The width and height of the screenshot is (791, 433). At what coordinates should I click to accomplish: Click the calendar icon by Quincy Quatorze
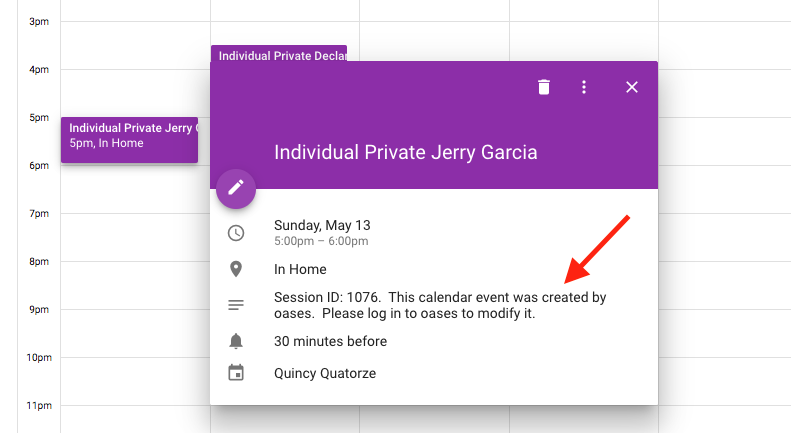click(236, 373)
